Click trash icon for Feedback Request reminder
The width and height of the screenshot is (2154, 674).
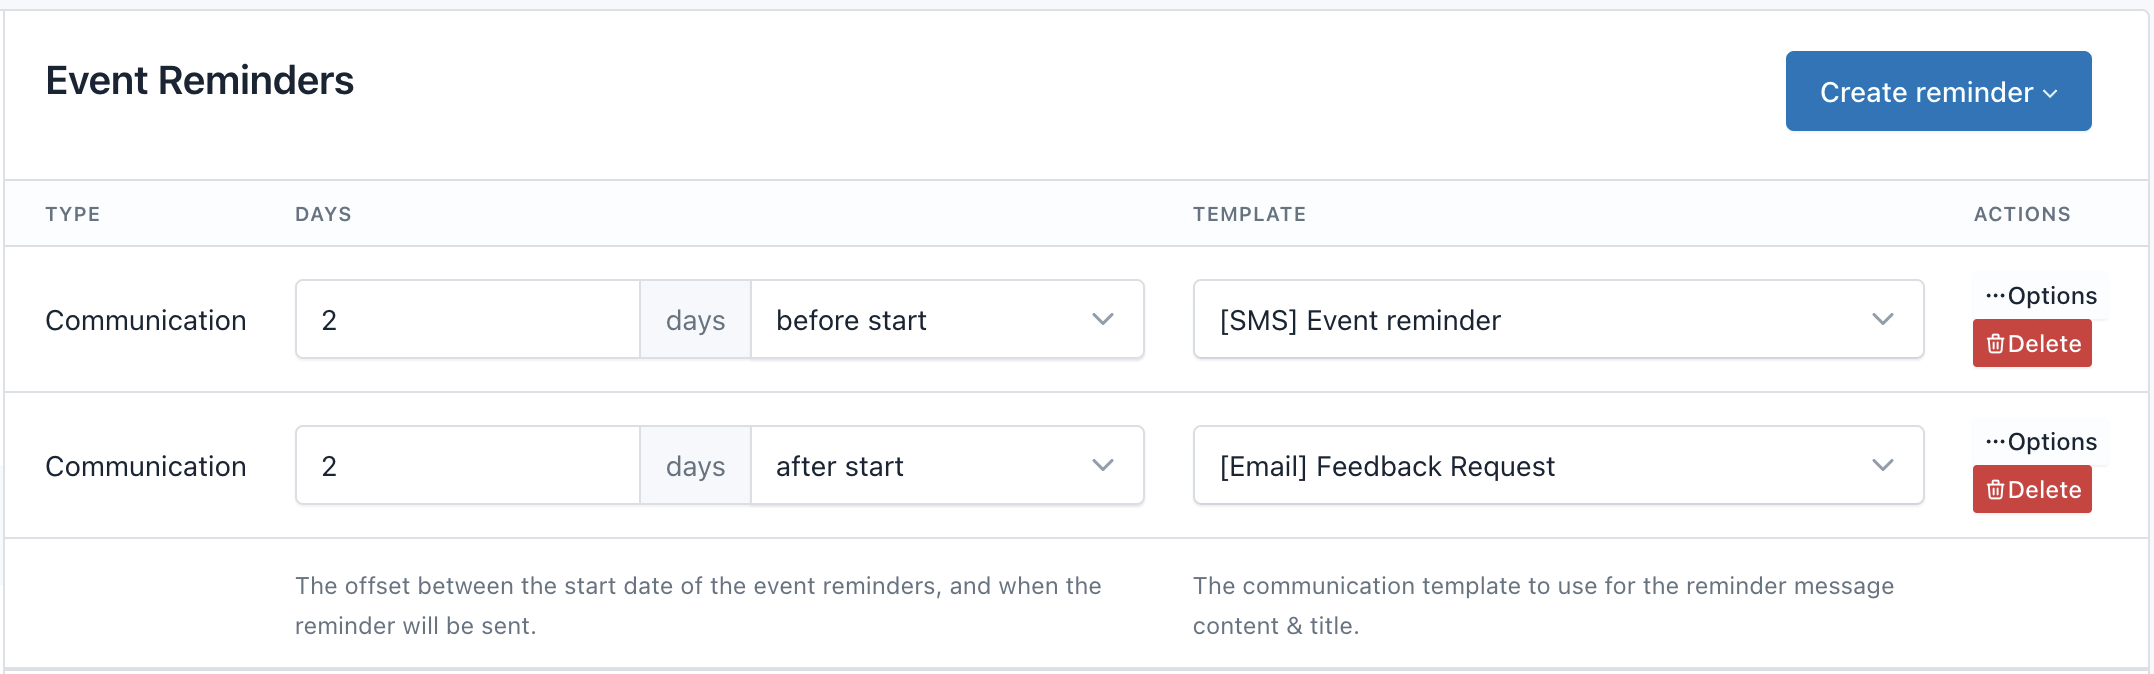coord(1995,490)
